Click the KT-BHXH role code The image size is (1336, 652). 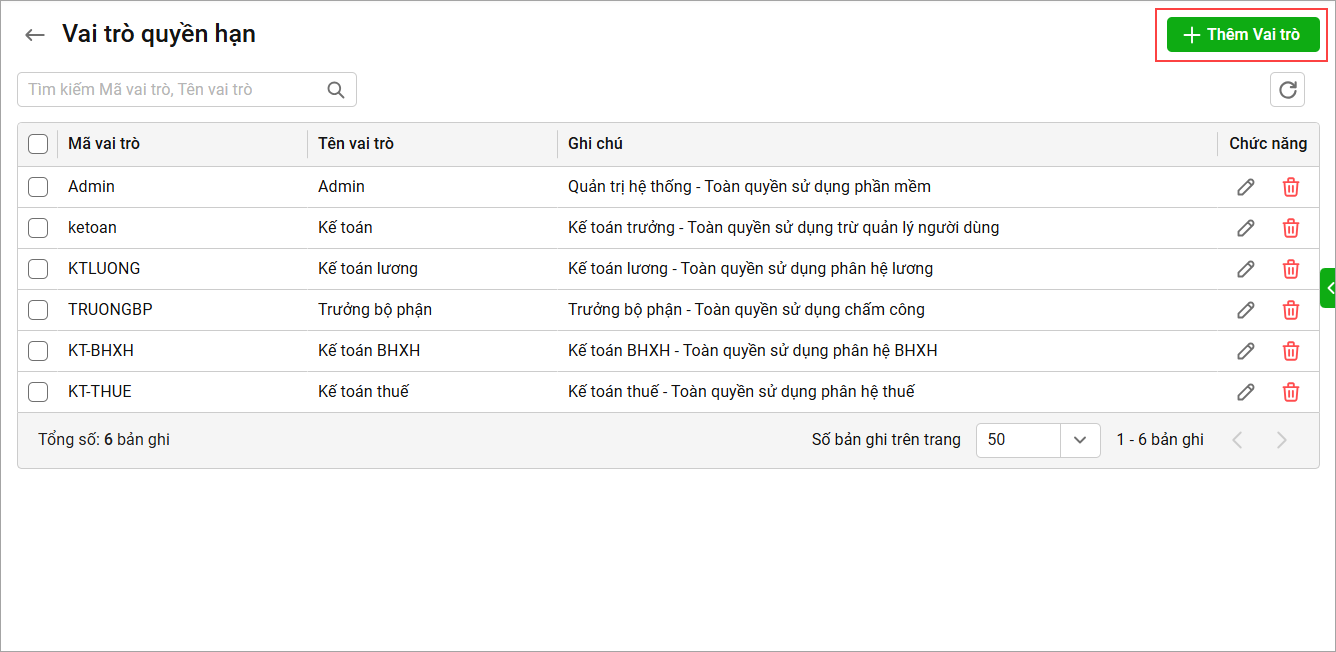coord(101,351)
